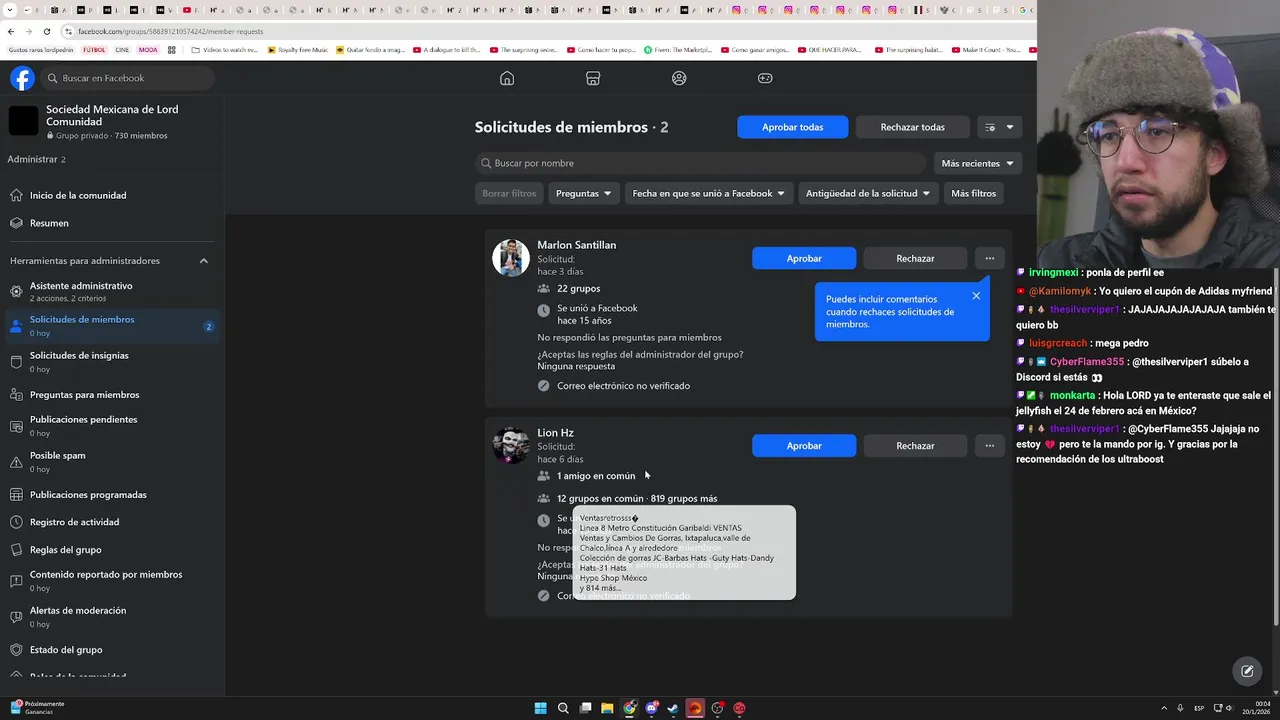The width and height of the screenshot is (1280, 720).
Task: Reject Lion Hz's request
Action: tap(915, 446)
